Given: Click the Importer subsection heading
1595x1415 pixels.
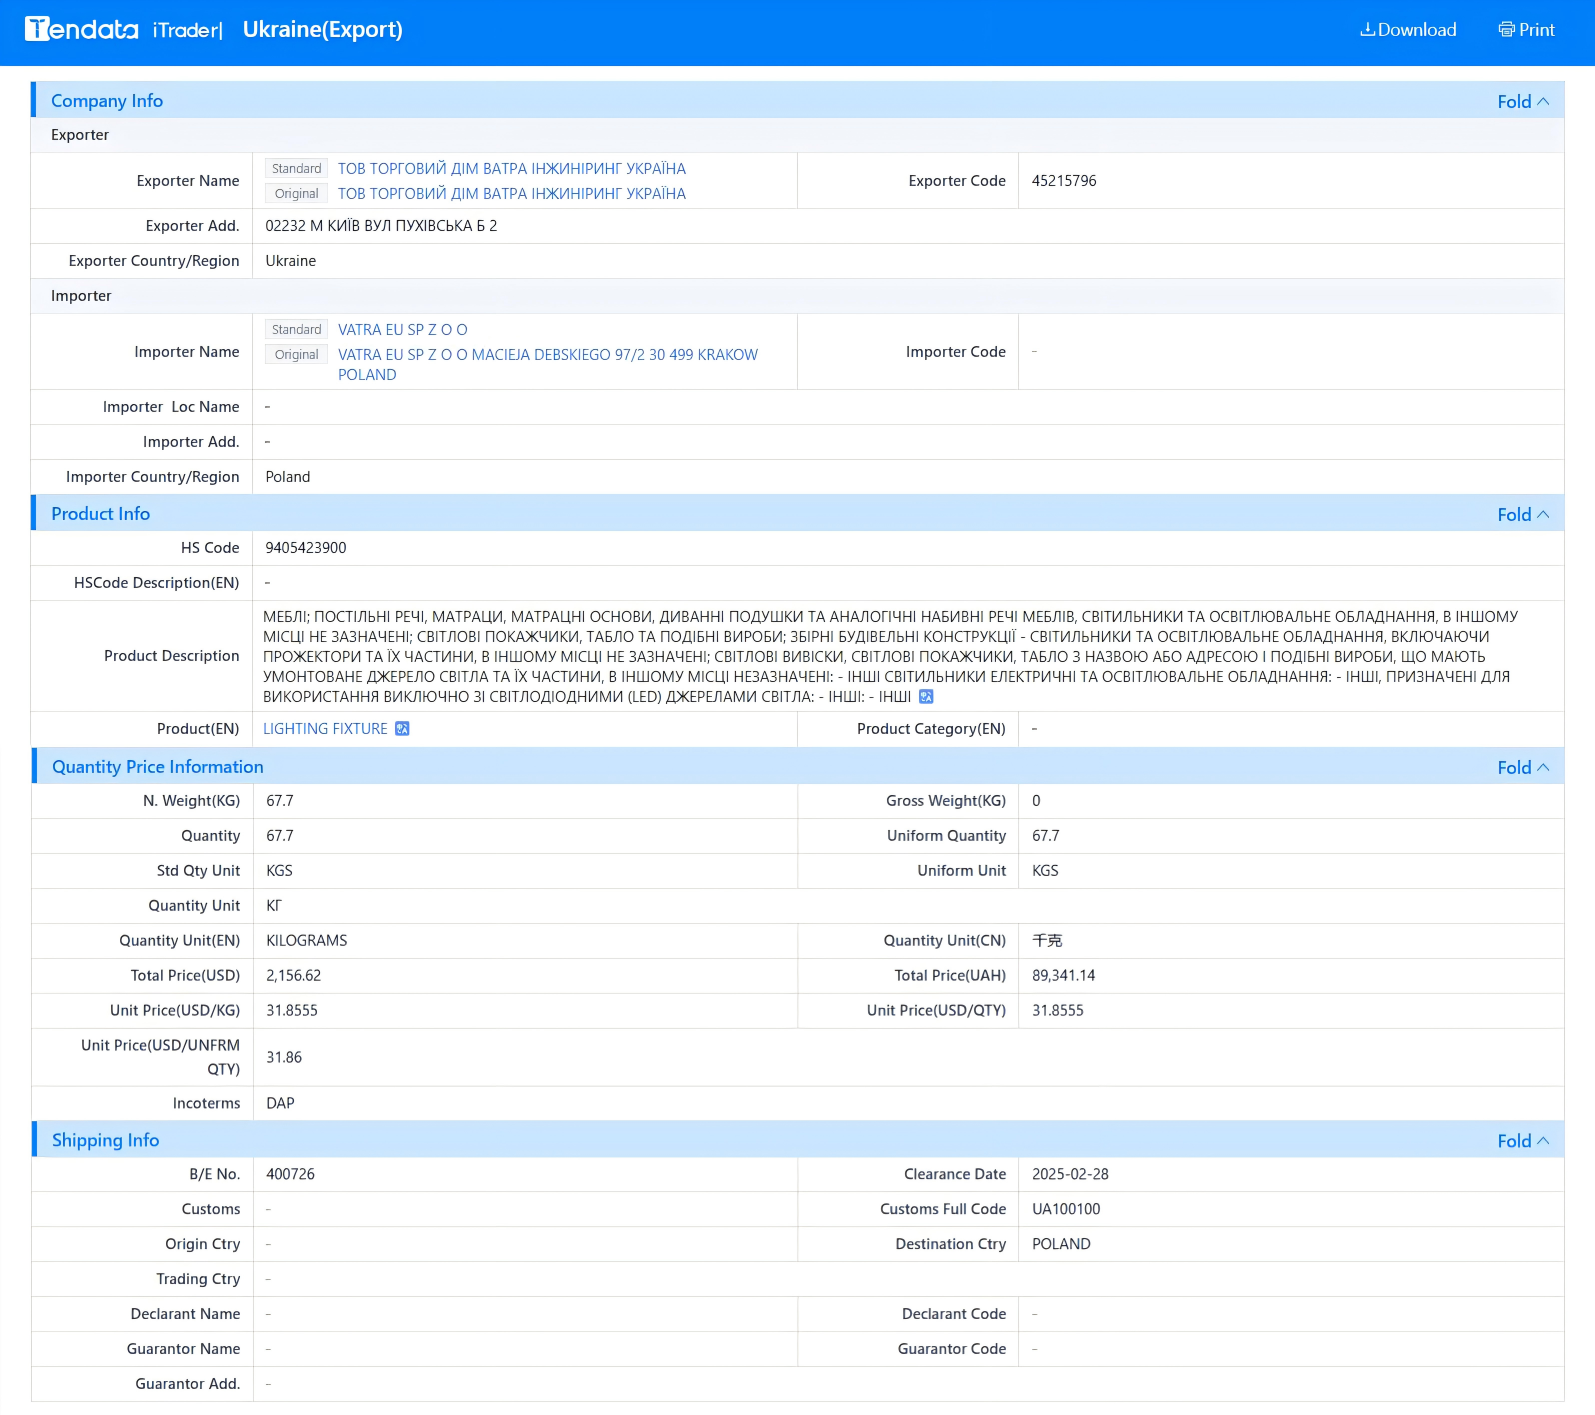Looking at the screenshot, I should pos(81,296).
